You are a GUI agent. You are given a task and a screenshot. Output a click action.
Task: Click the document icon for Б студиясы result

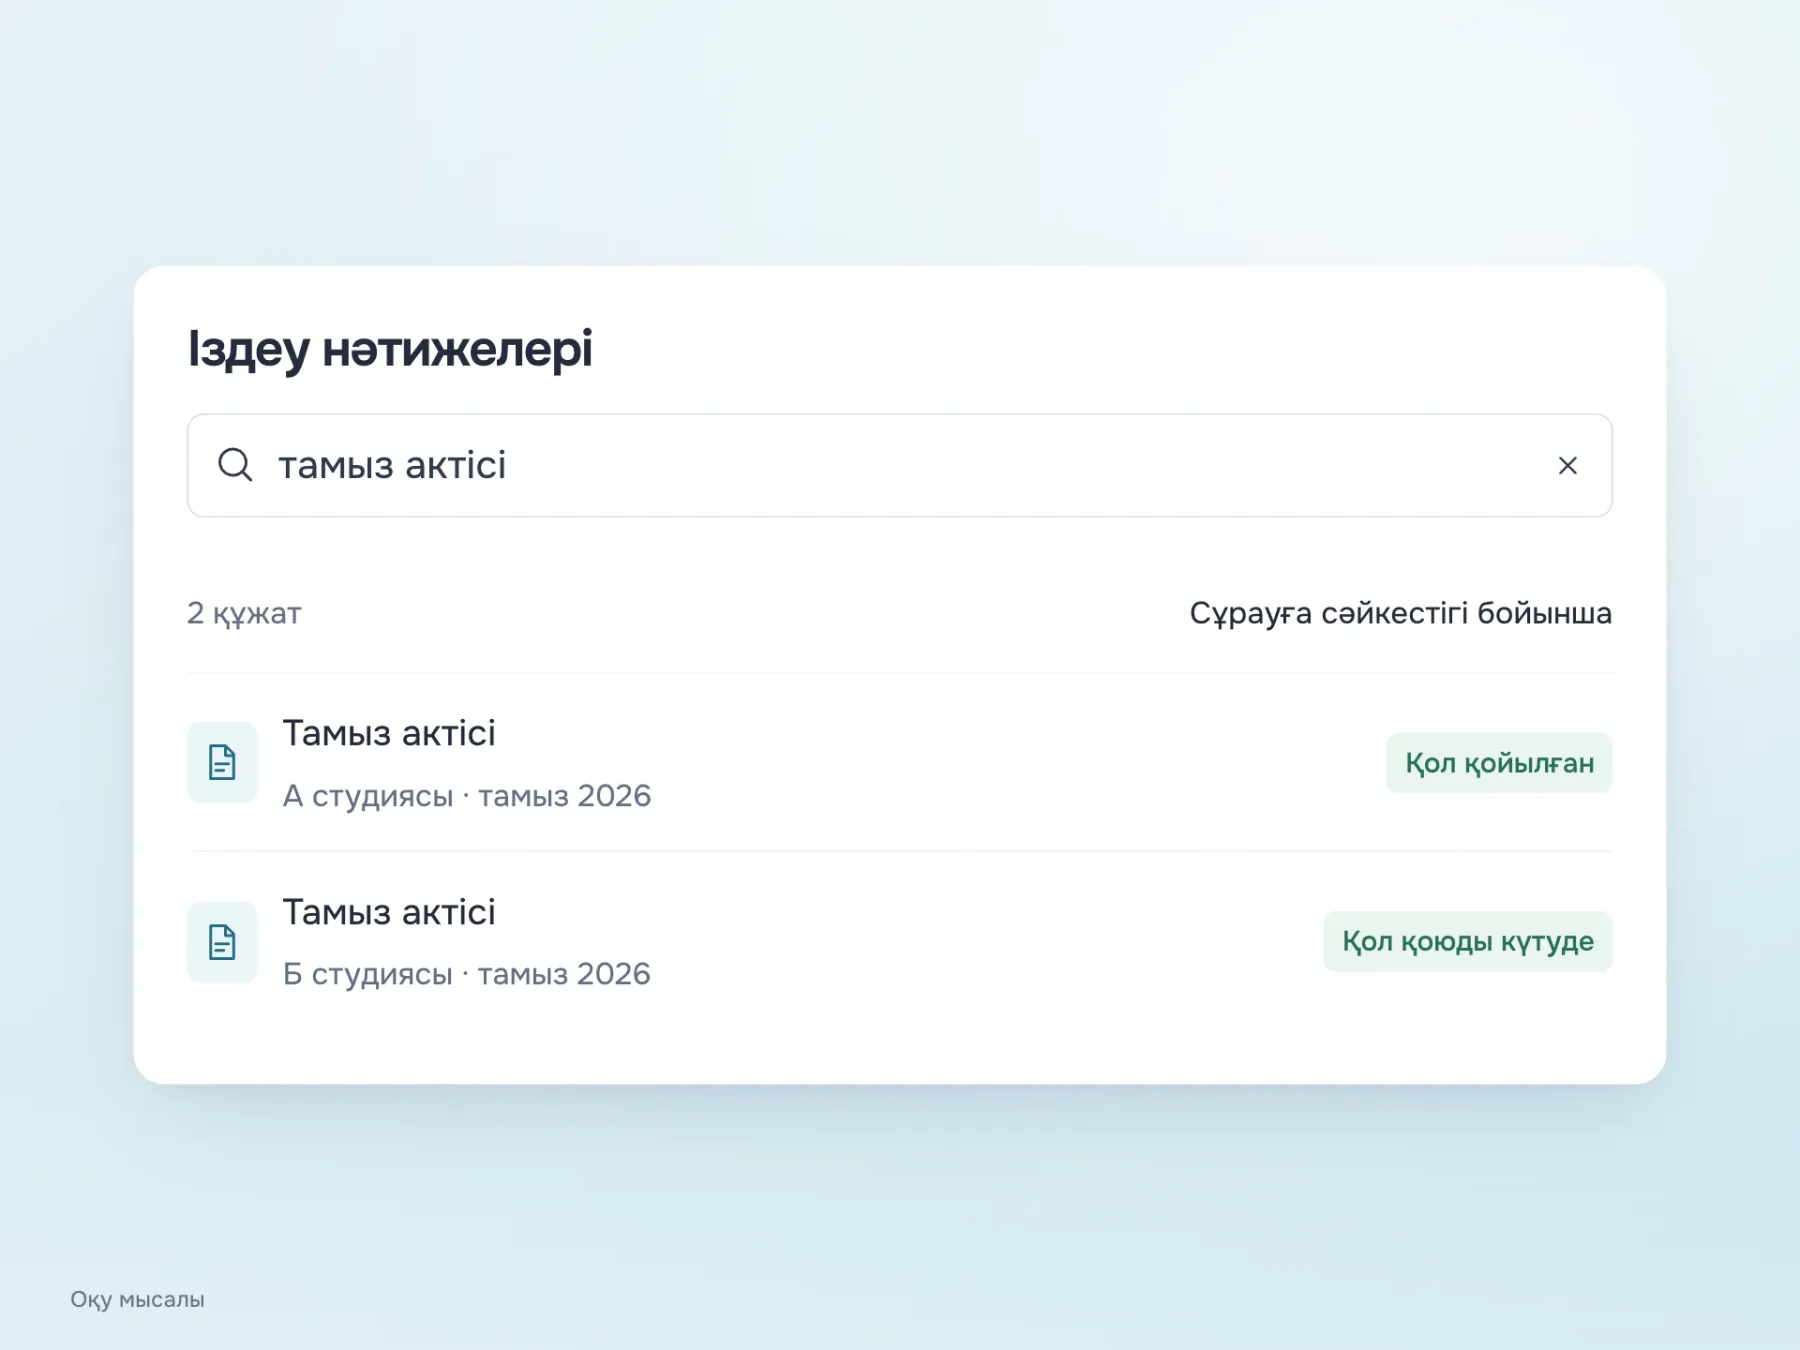pyautogui.click(x=222, y=941)
